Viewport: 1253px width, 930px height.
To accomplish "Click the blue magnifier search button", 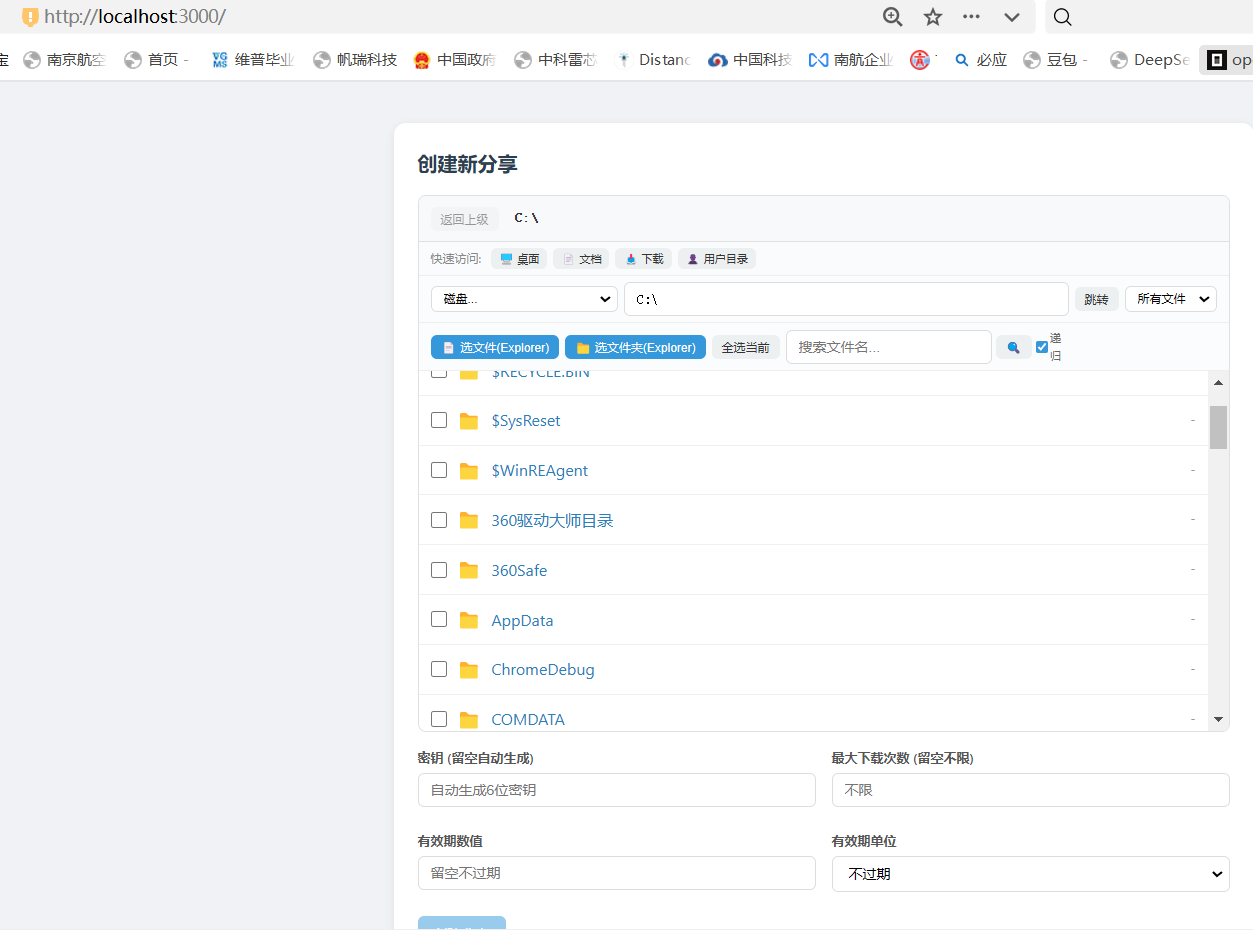I will (1013, 347).
